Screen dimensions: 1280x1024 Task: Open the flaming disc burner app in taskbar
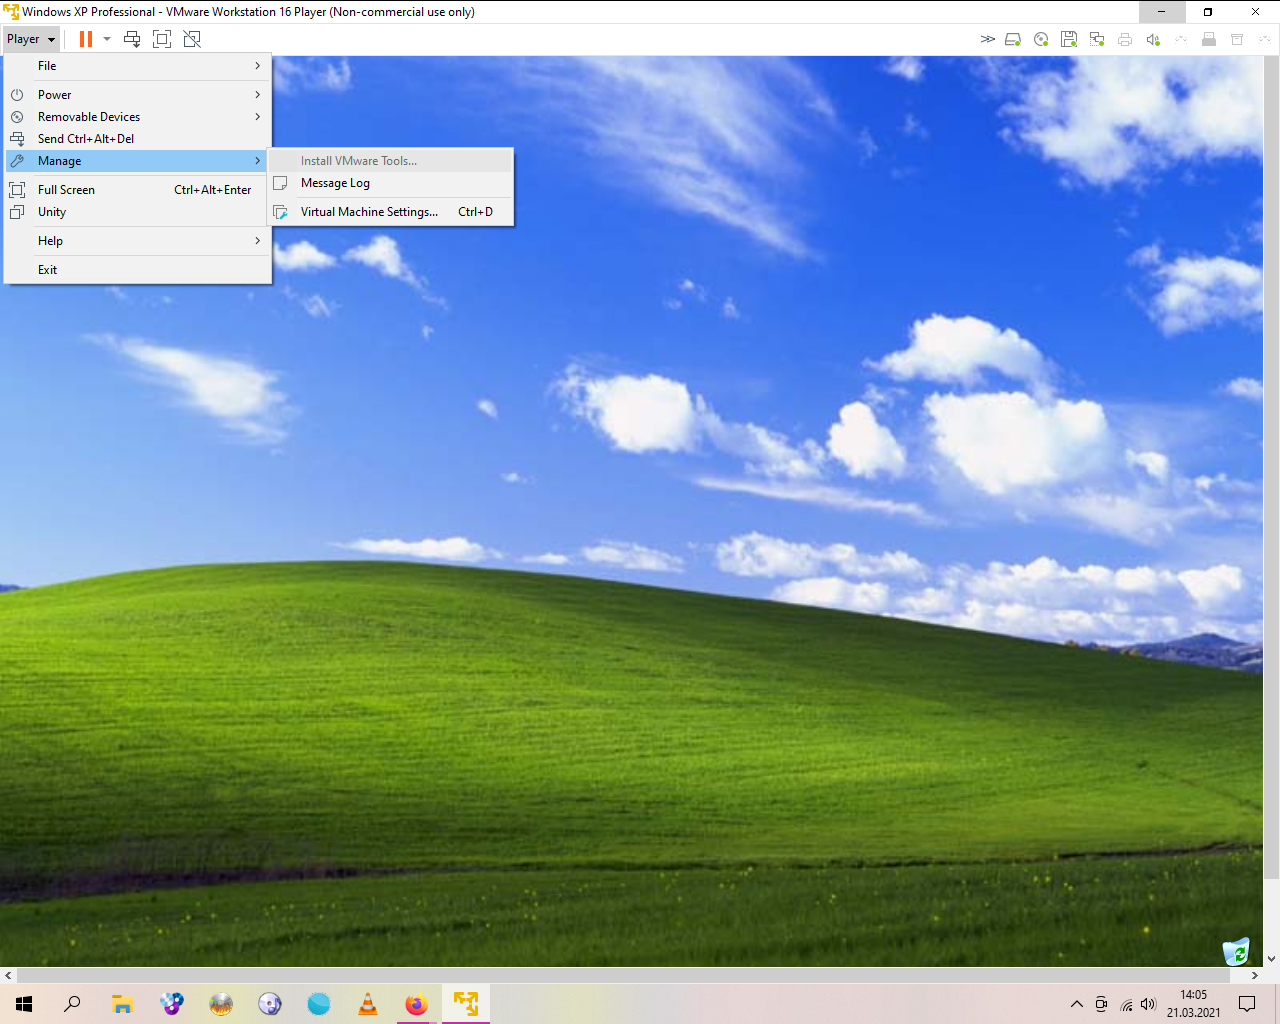click(221, 1004)
